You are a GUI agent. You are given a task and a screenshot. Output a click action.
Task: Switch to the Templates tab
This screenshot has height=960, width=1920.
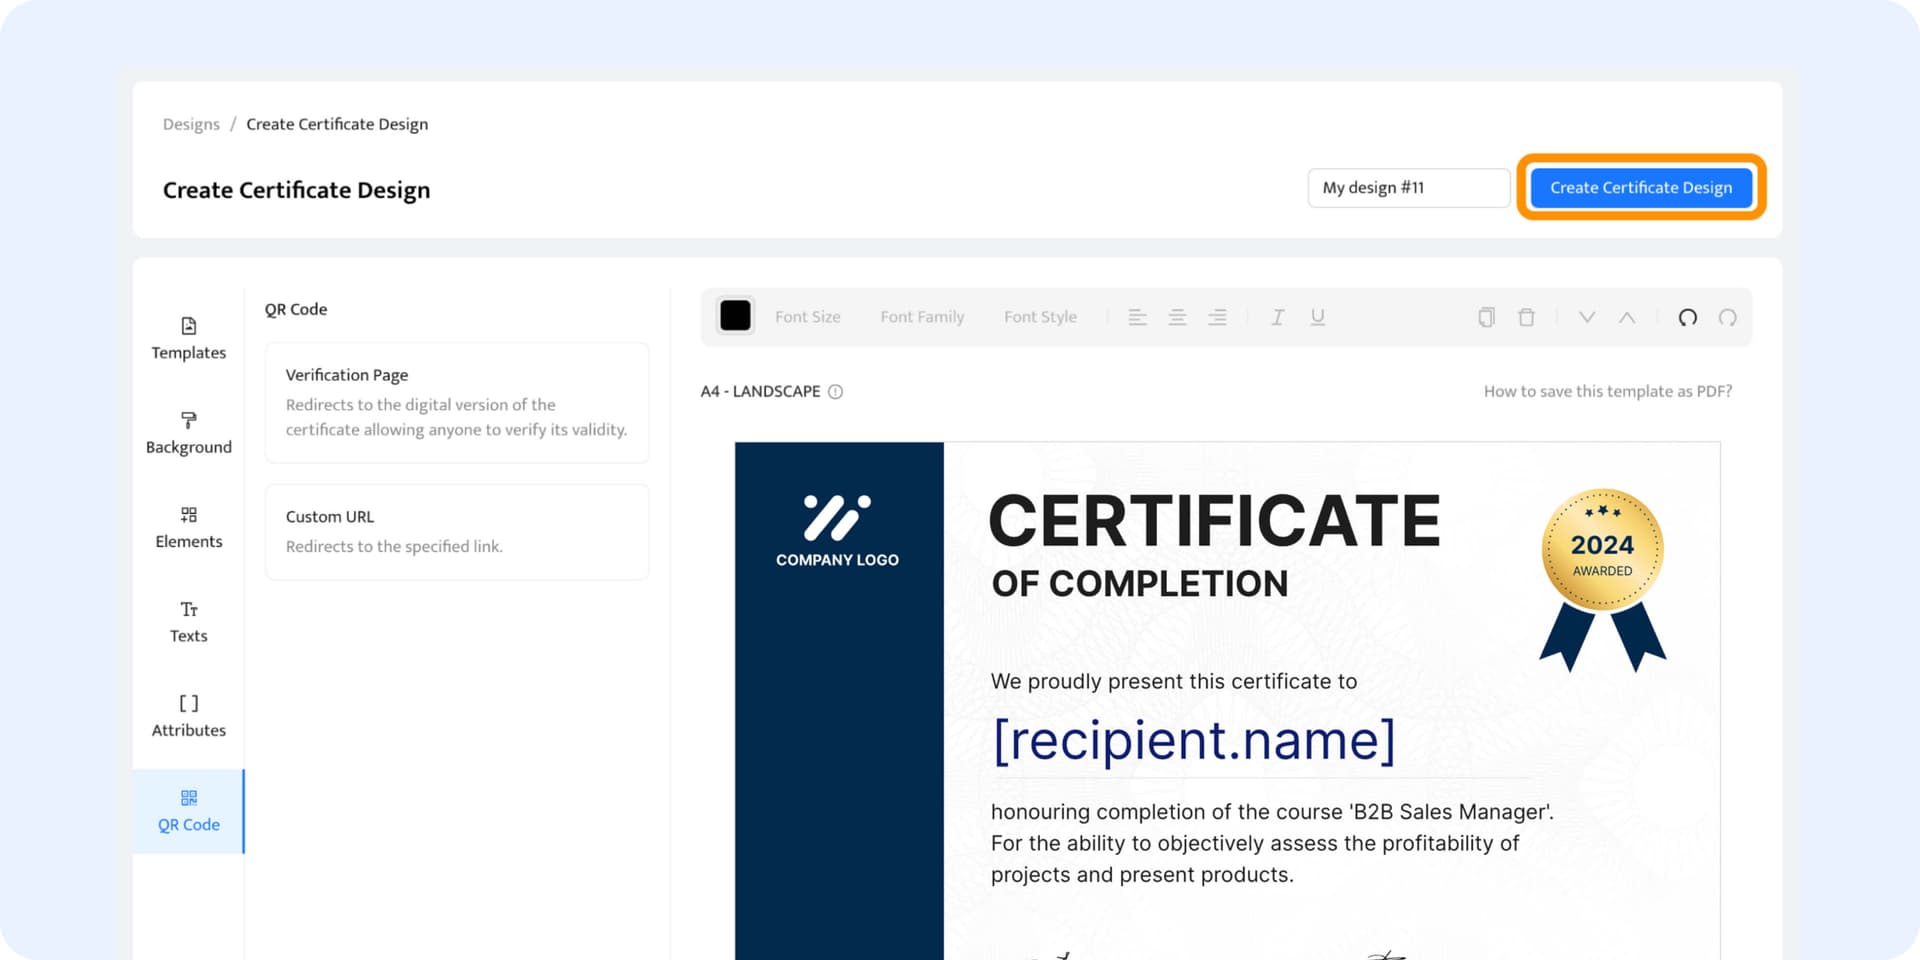click(188, 338)
